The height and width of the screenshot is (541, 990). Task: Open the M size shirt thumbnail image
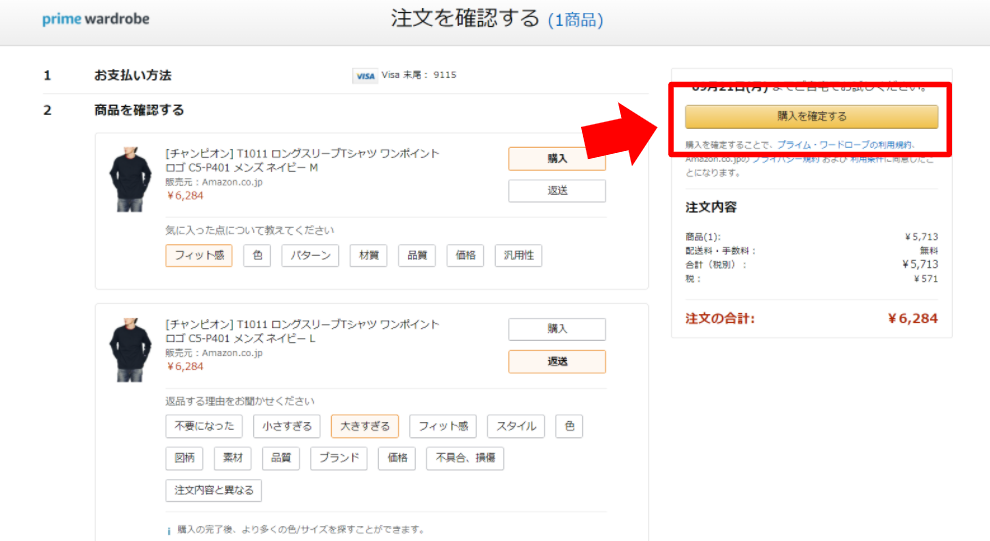point(130,179)
